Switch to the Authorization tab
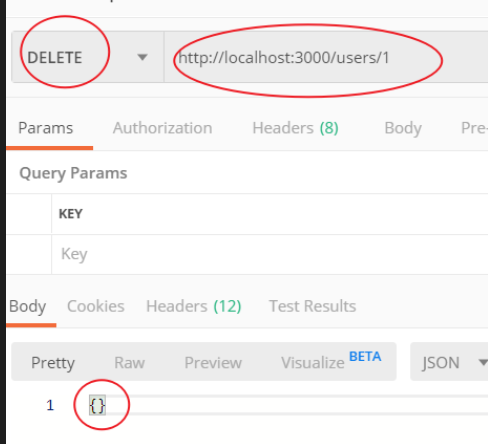The height and width of the screenshot is (444, 488). (162, 128)
